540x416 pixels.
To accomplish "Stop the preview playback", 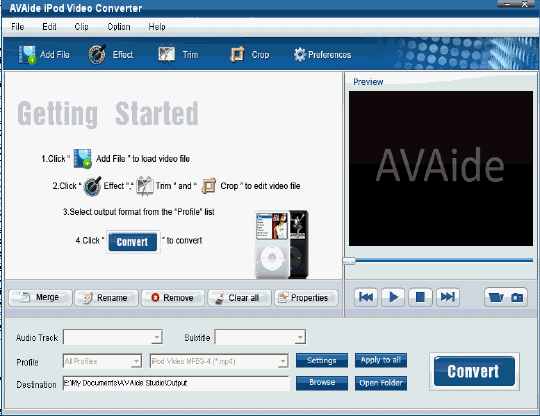I will pos(420,297).
